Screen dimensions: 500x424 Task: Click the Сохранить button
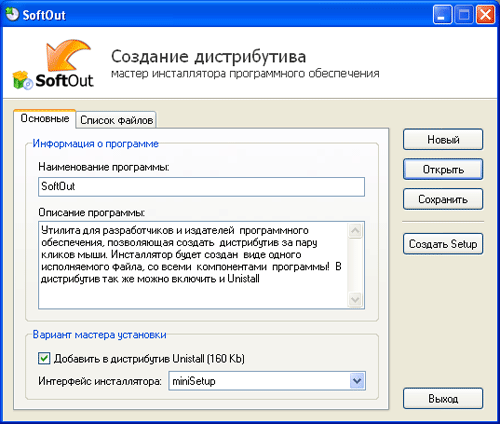[x=443, y=199]
